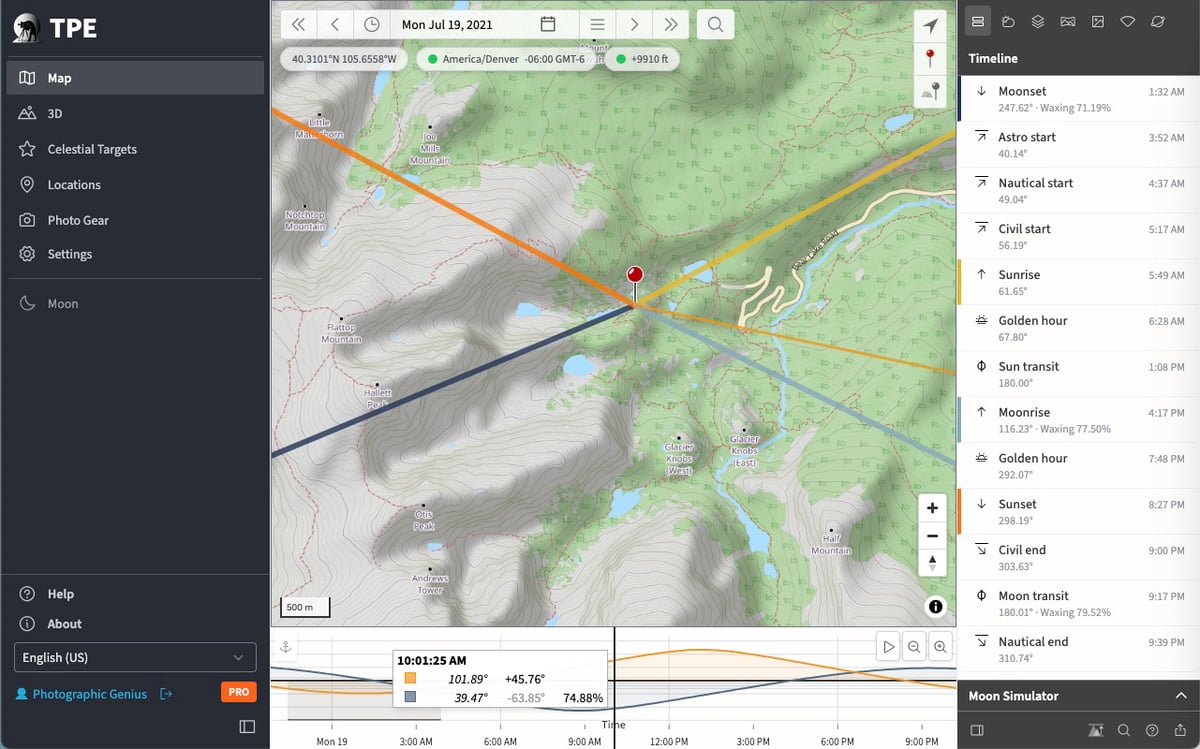This screenshot has height=749, width=1200.
Task: Collapse the left sidebar
Action: pos(247,727)
